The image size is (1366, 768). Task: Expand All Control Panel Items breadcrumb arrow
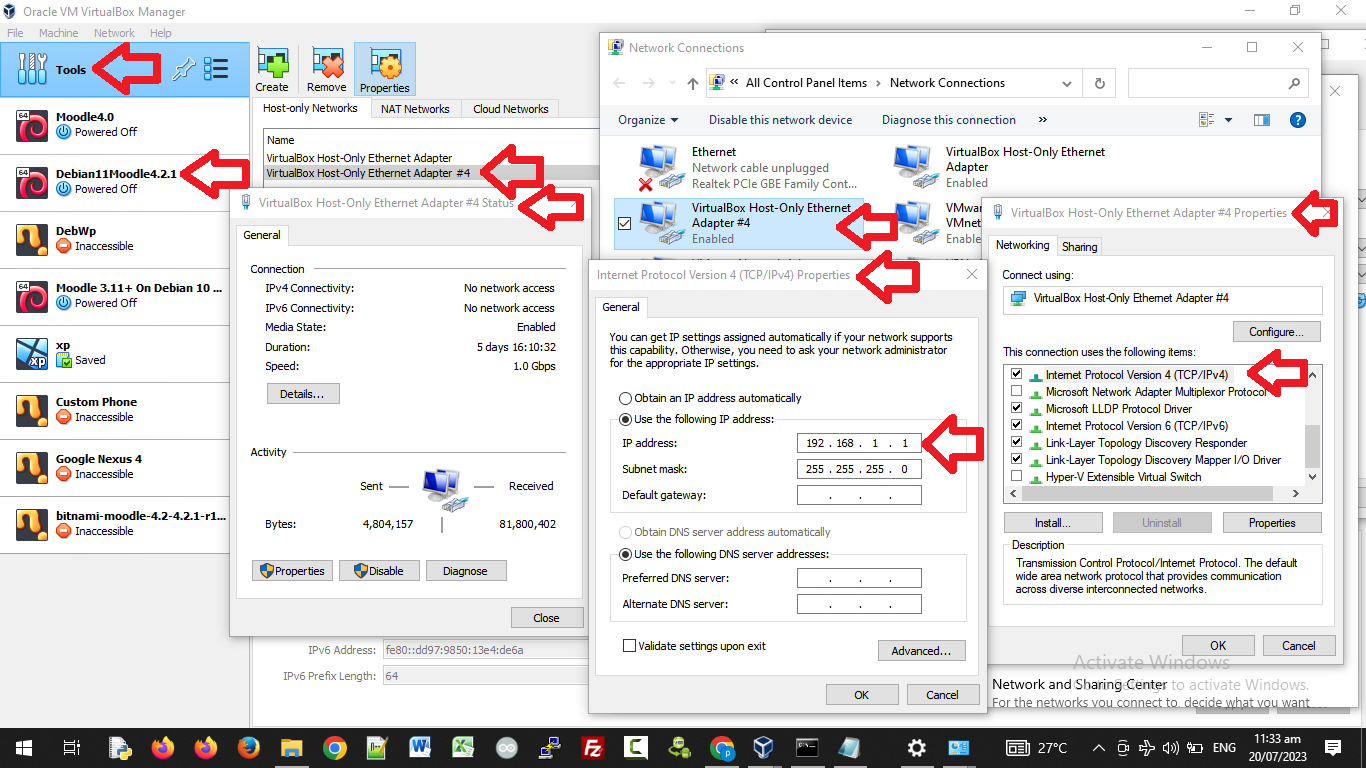[x=879, y=83]
